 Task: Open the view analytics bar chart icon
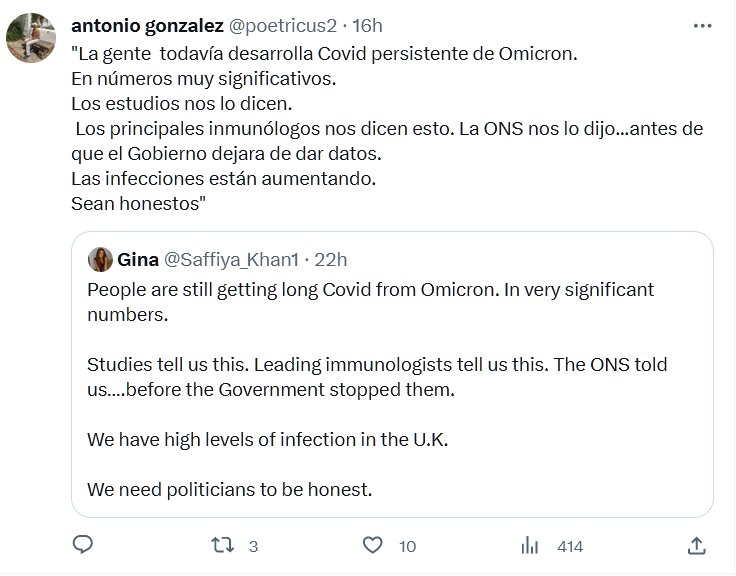coord(530,546)
